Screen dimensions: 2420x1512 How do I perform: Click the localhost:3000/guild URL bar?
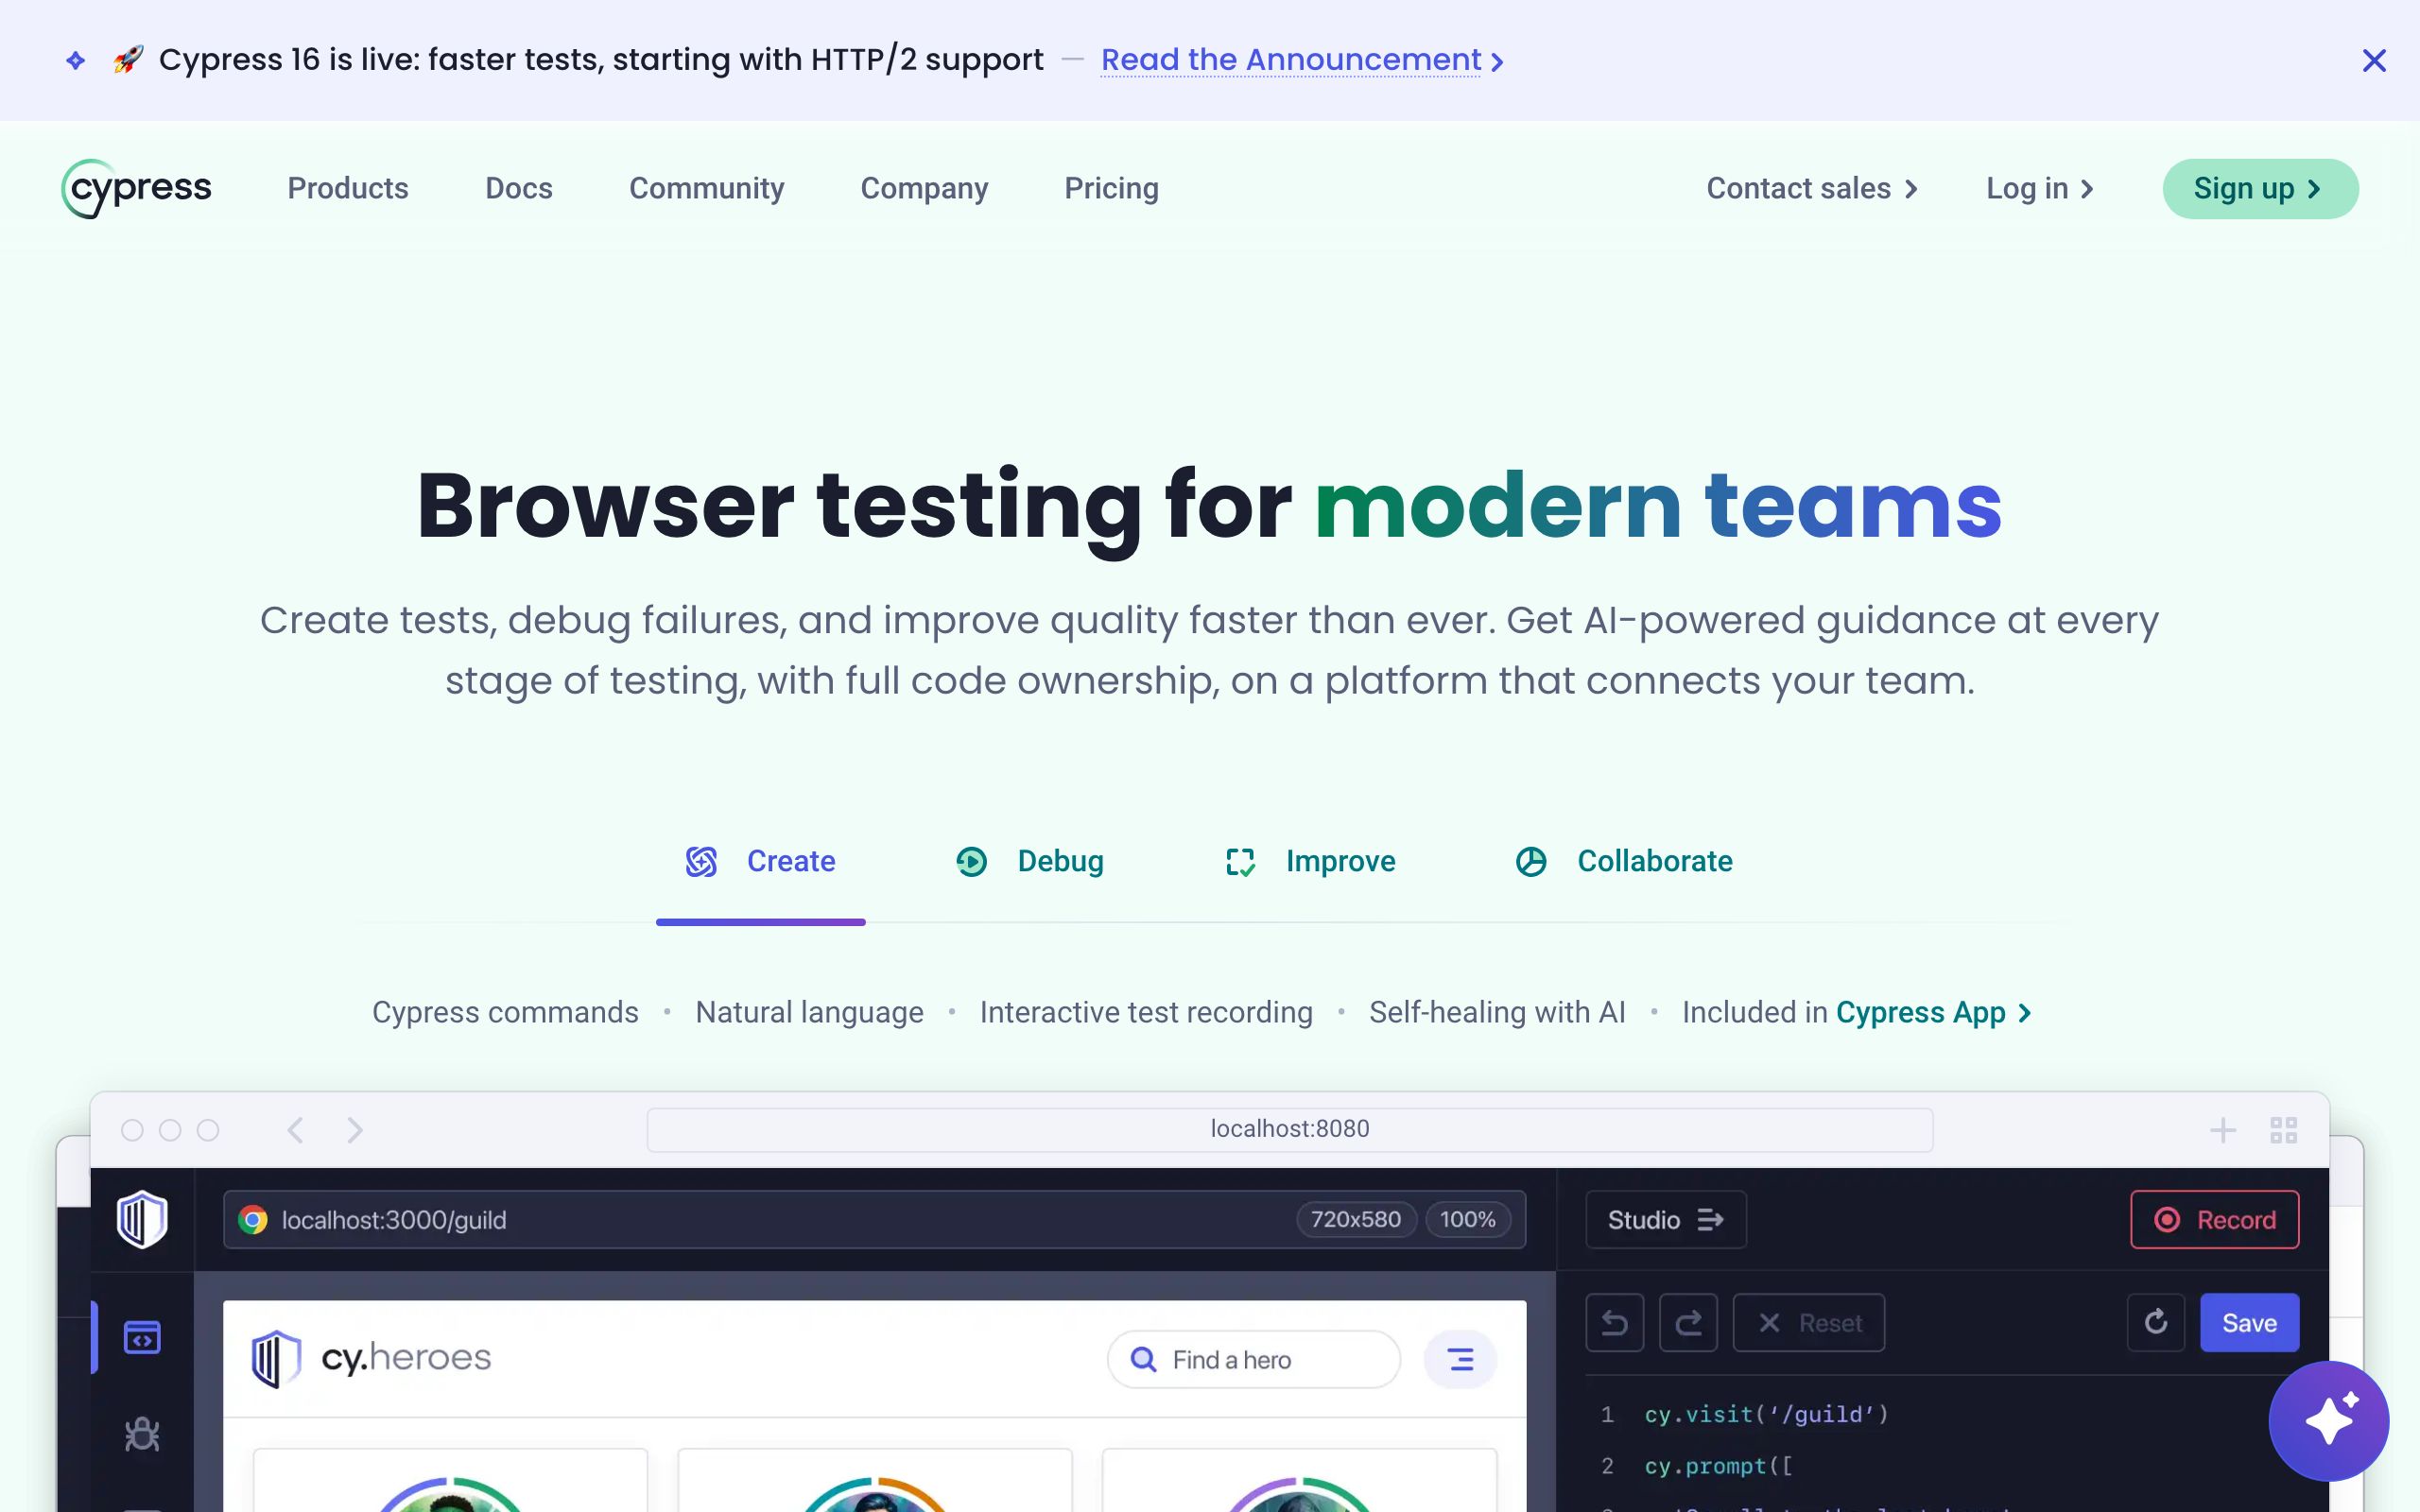tap(874, 1219)
